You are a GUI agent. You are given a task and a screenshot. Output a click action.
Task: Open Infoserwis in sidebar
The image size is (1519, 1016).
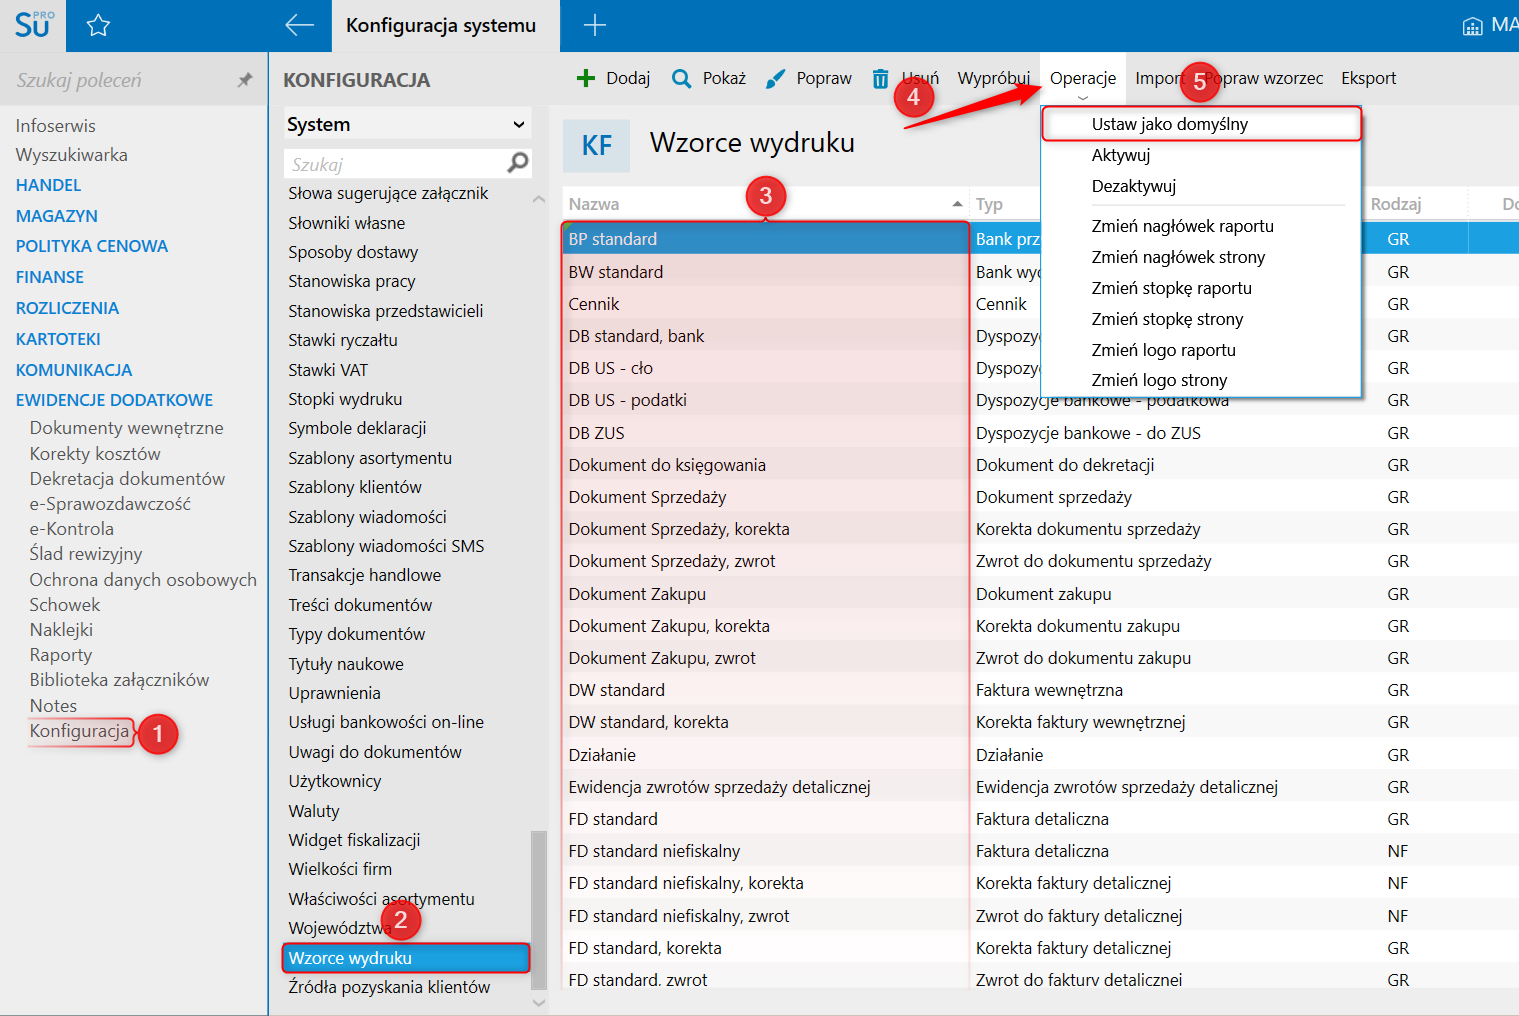56,126
